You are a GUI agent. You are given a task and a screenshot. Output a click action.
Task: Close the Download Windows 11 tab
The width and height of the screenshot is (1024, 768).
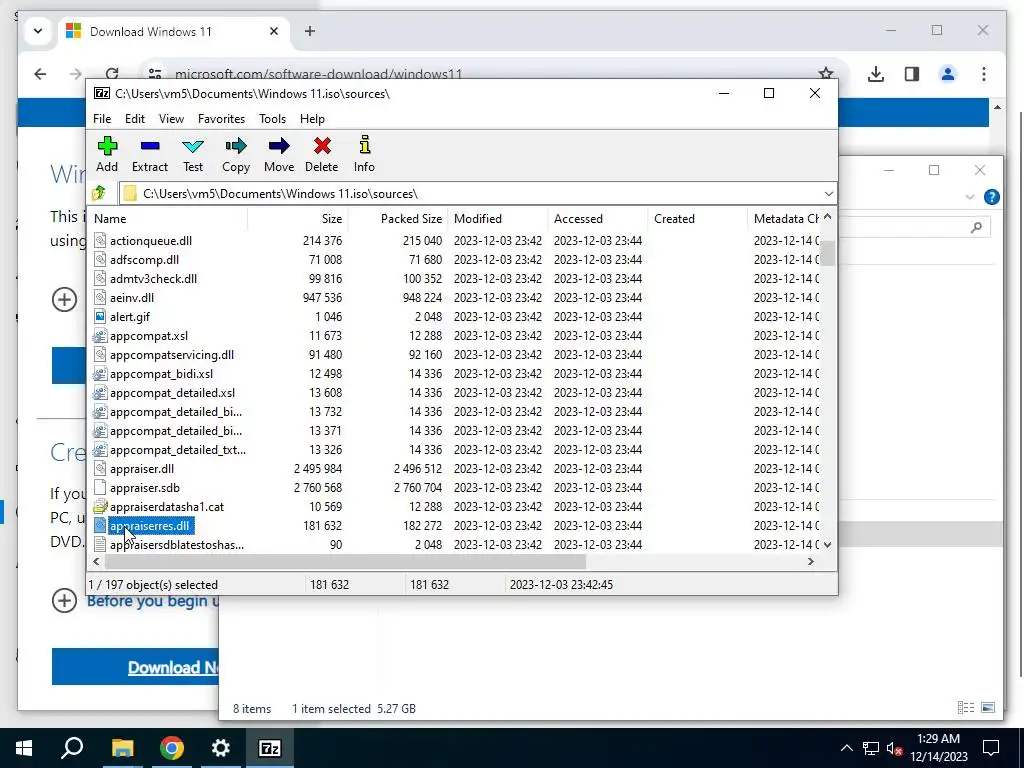coord(274,31)
